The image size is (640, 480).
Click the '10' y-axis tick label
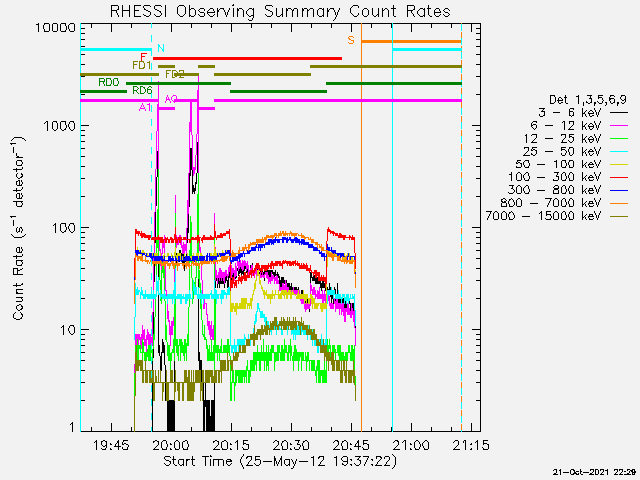[68, 330]
